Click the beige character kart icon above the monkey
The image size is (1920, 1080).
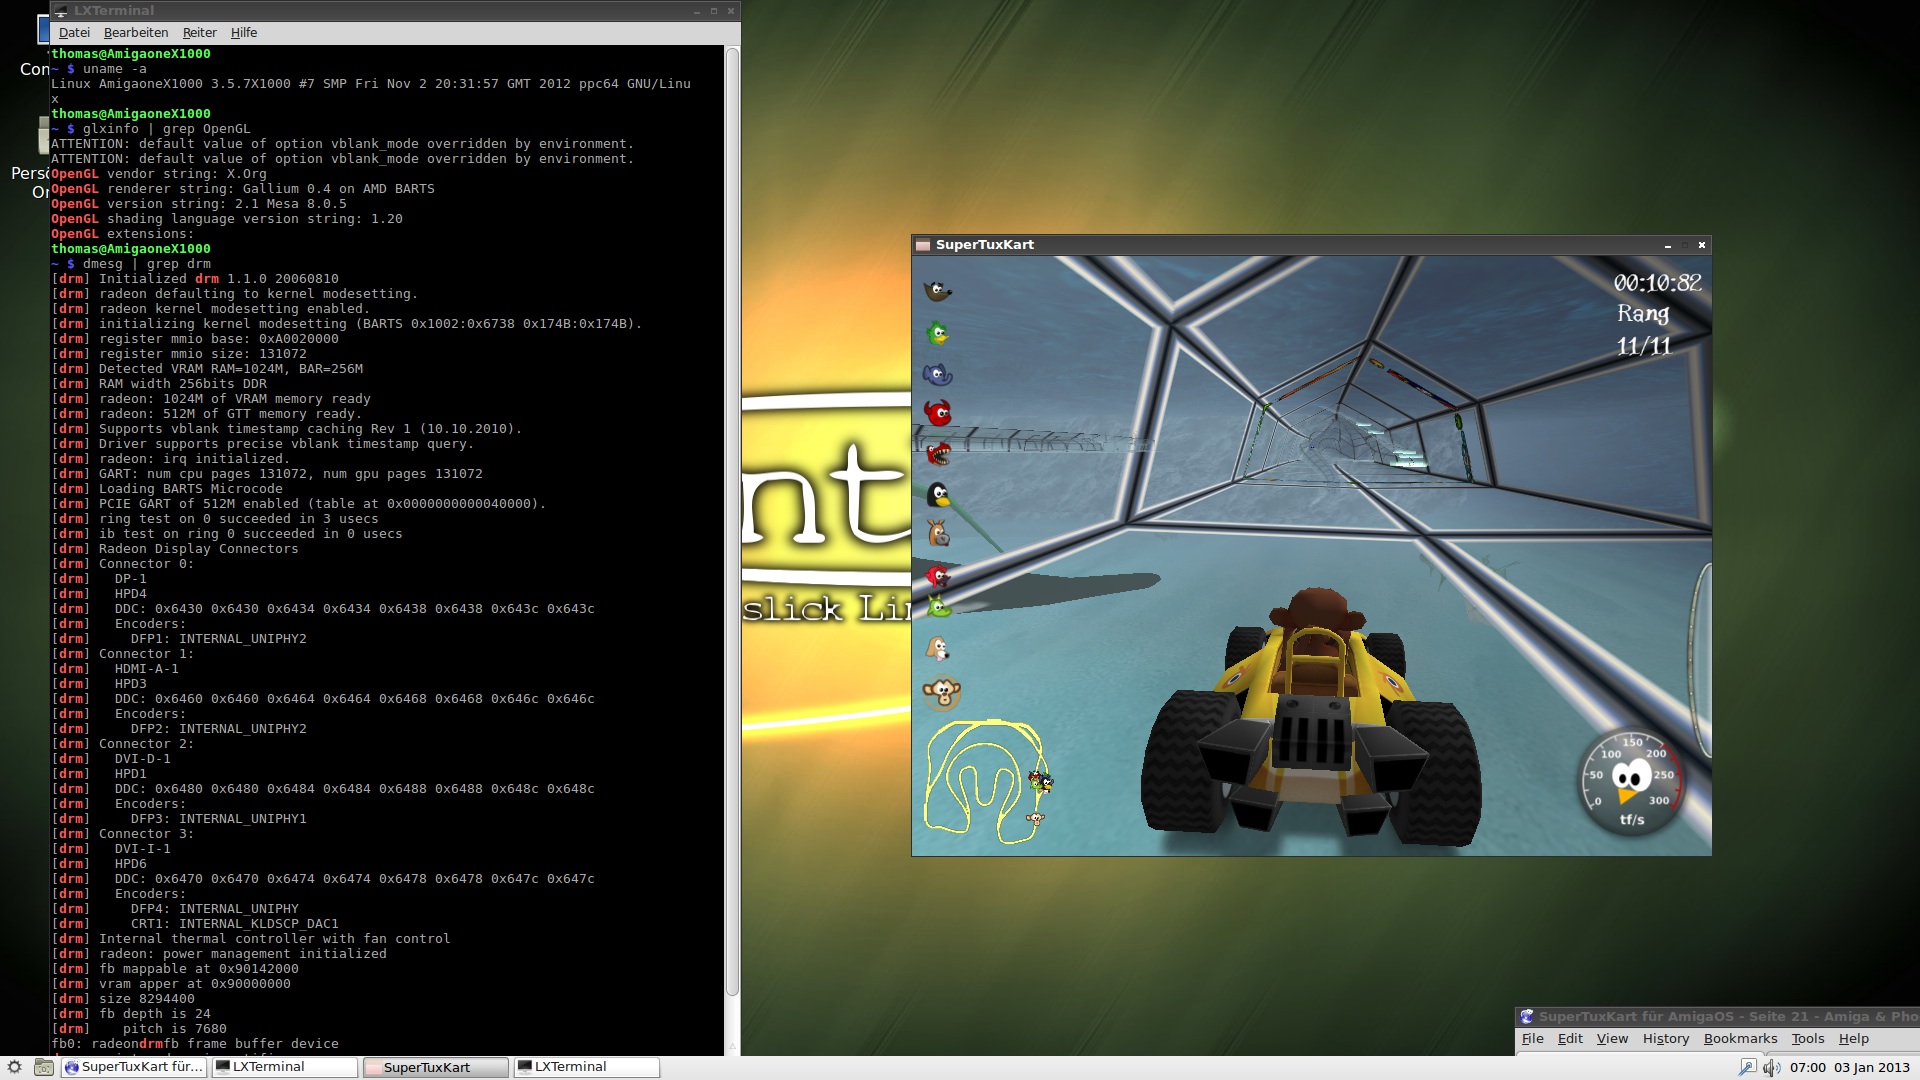click(937, 649)
